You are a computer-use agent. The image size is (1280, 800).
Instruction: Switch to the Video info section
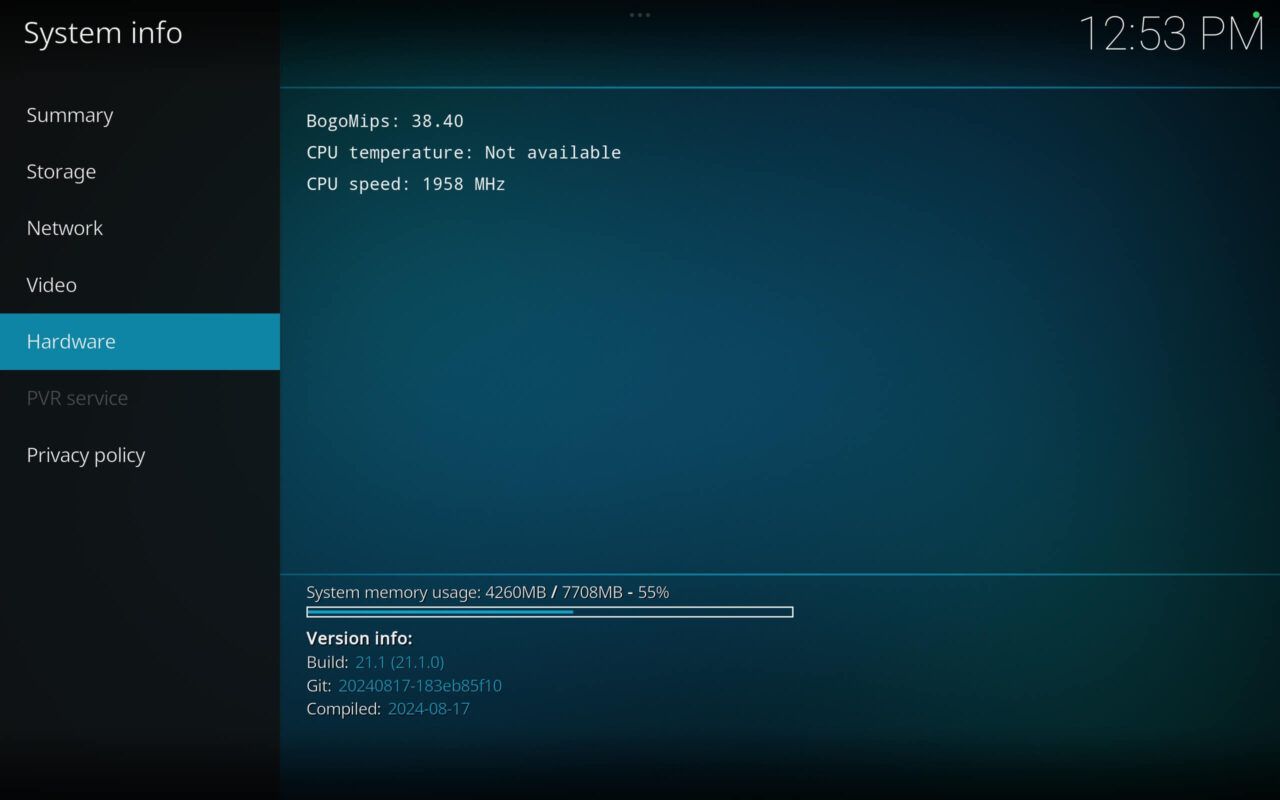point(51,284)
